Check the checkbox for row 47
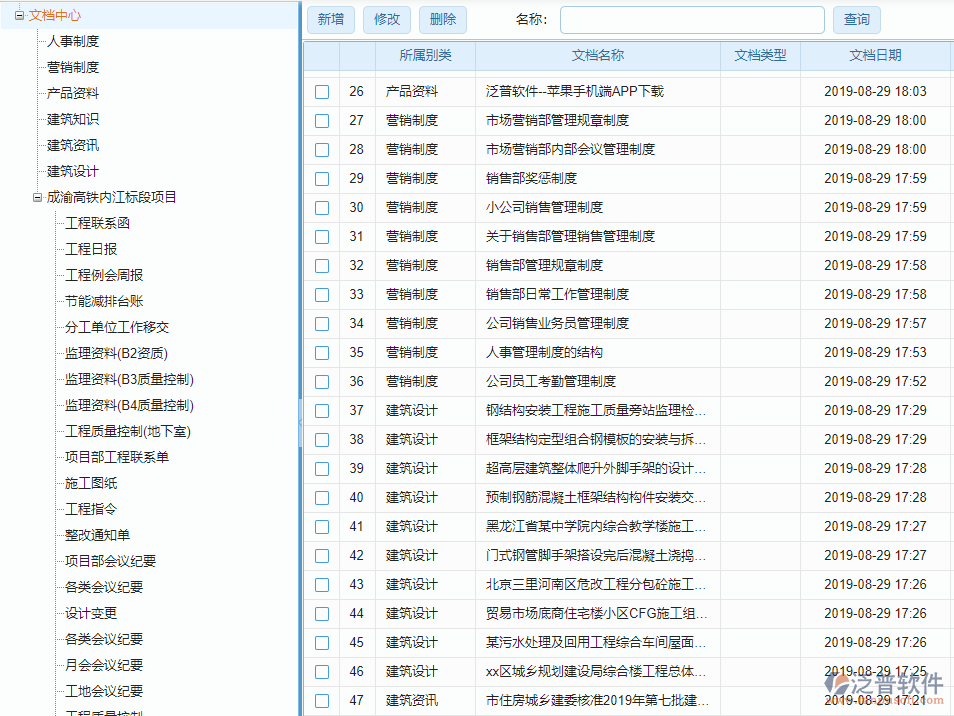 (321, 701)
